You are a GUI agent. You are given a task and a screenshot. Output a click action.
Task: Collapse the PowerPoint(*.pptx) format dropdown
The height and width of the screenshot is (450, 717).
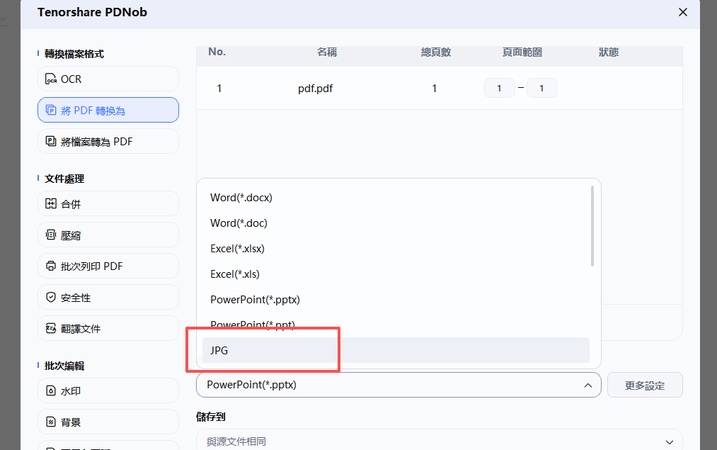(398, 385)
